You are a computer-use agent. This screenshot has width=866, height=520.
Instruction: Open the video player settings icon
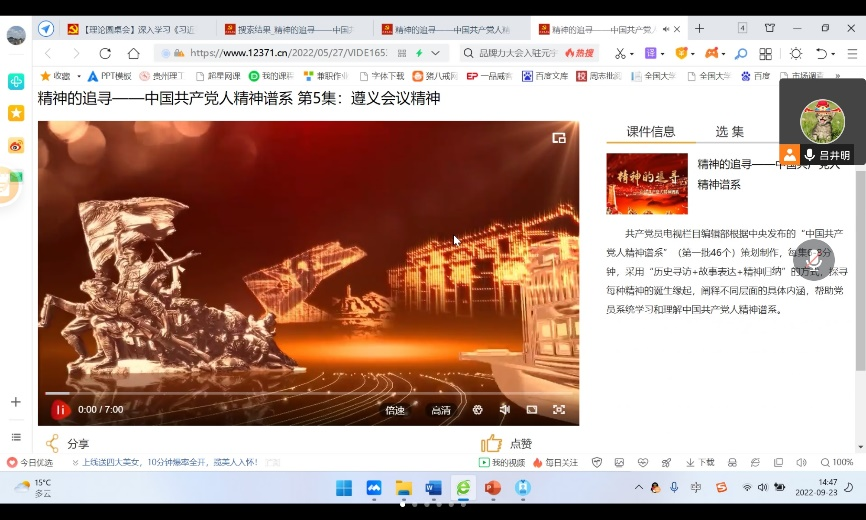478,409
